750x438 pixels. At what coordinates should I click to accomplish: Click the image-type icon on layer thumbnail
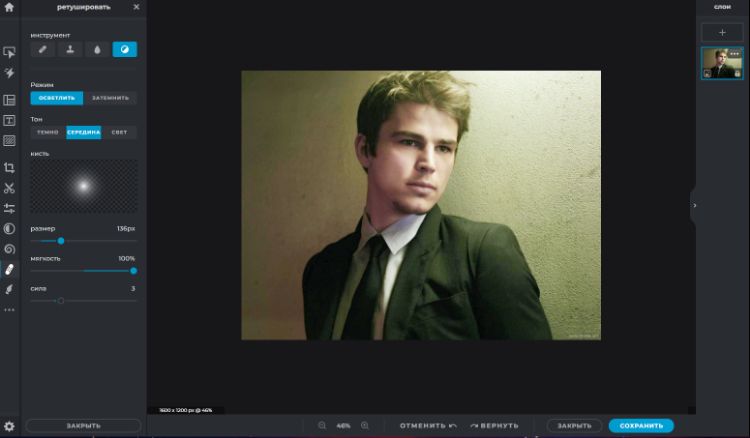pyautogui.click(x=707, y=74)
